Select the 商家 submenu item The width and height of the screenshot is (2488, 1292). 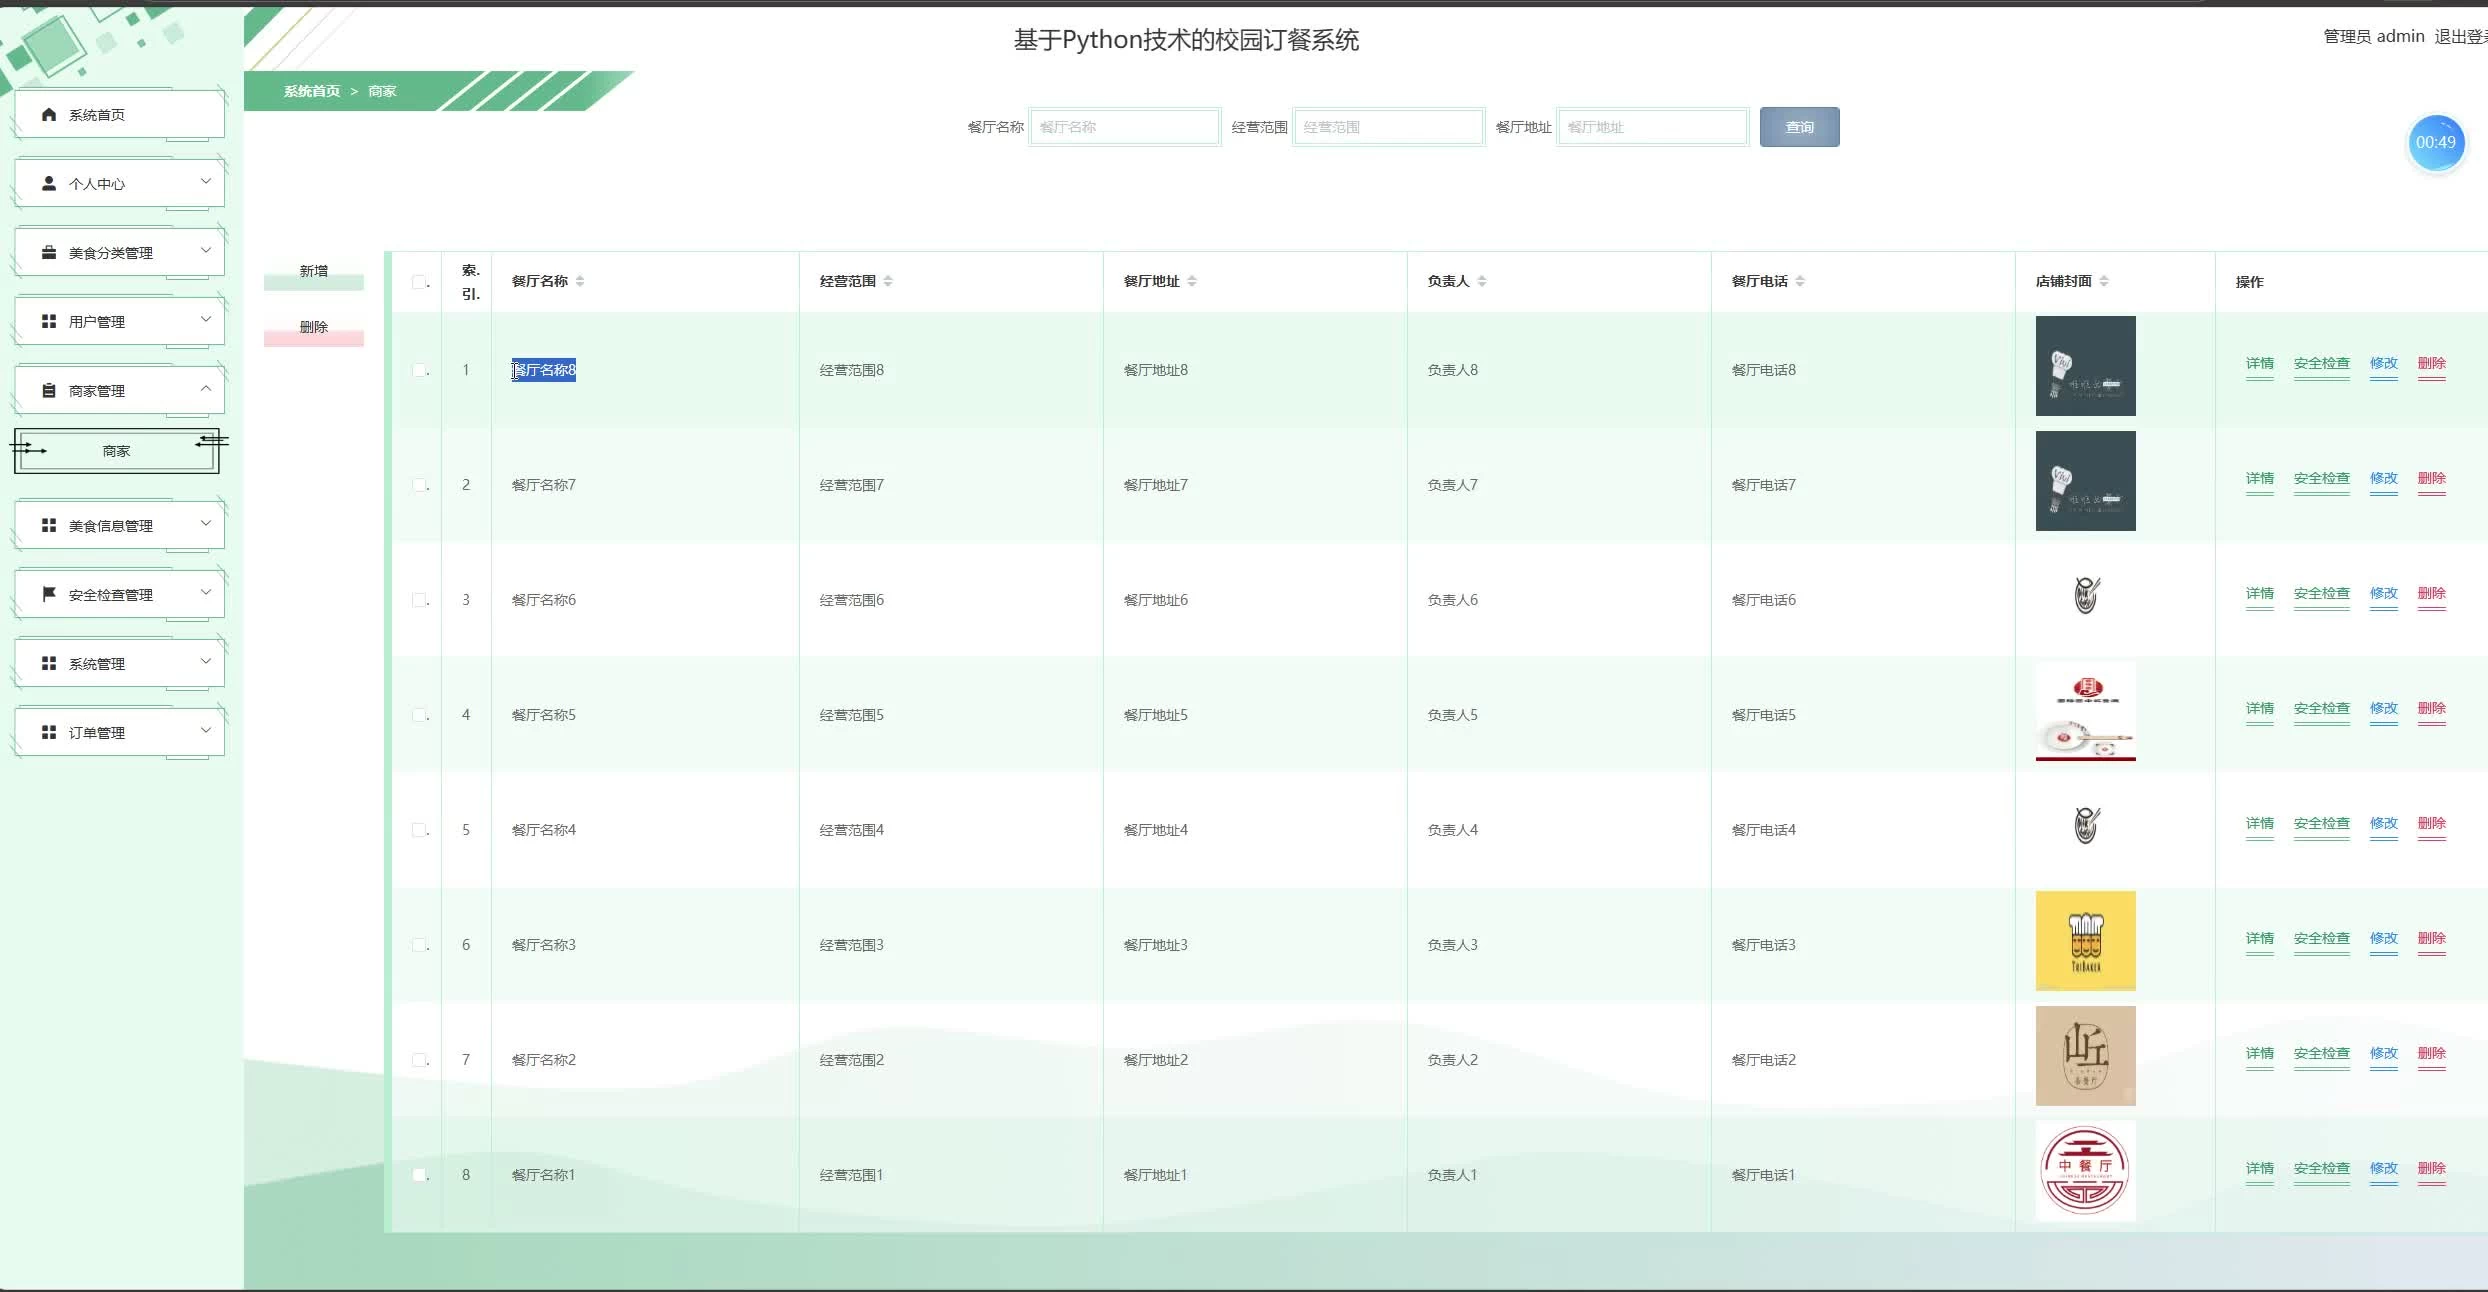116,452
